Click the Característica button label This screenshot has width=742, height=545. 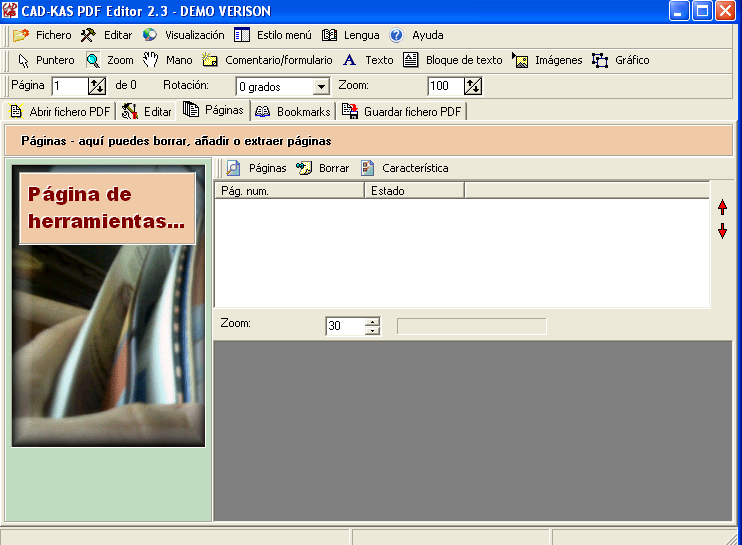coord(415,168)
